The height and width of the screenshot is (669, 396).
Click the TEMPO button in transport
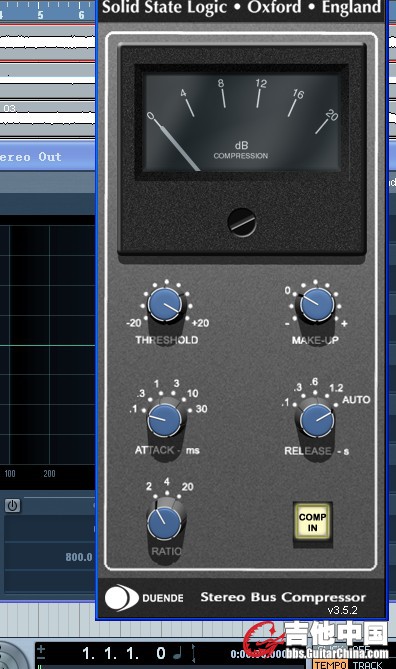pyautogui.click(x=330, y=664)
